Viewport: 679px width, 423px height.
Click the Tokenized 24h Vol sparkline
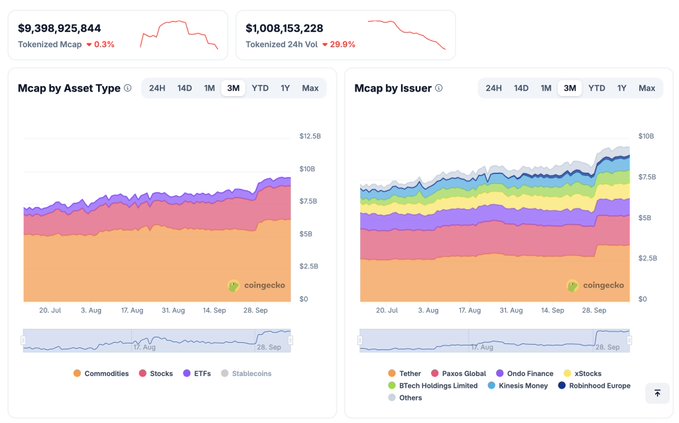(x=407, y=34)
